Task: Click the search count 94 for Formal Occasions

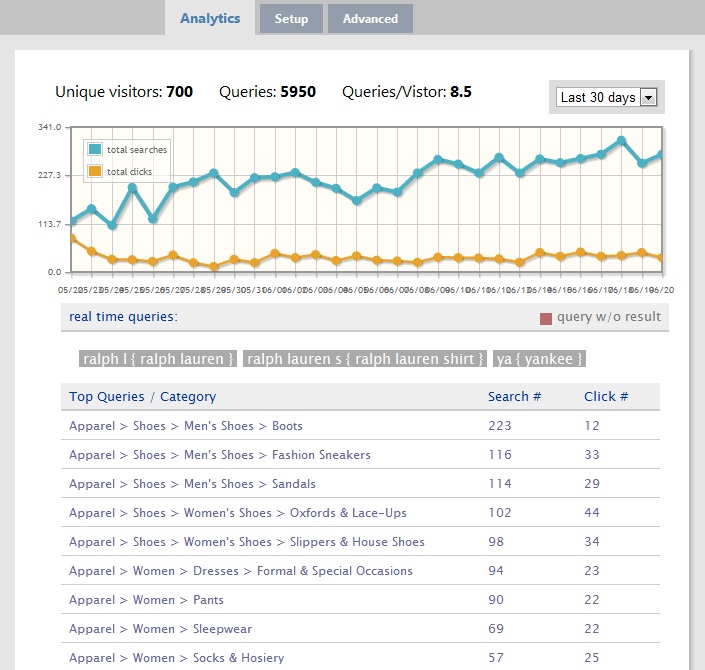Action: coord(496,571)
